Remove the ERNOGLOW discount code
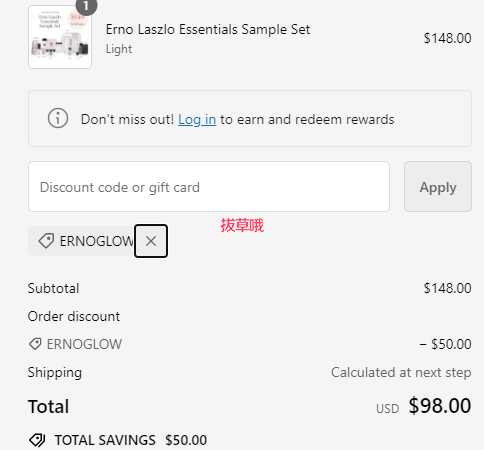Screen dimensions: 484x450 pos(151,241)
